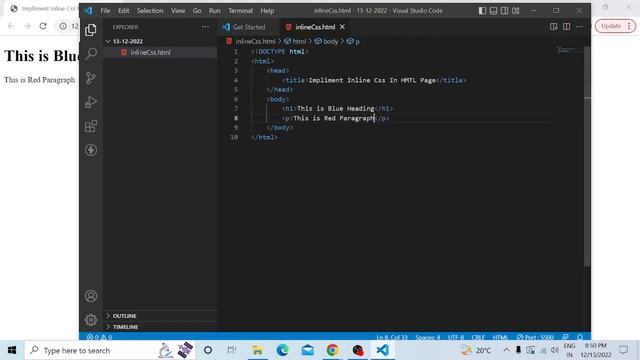The height and width of the screenshot is (360, 640).
Task: Open File Explorer from the taskbar
Action: pyautogui.click(x=258, y=350)
